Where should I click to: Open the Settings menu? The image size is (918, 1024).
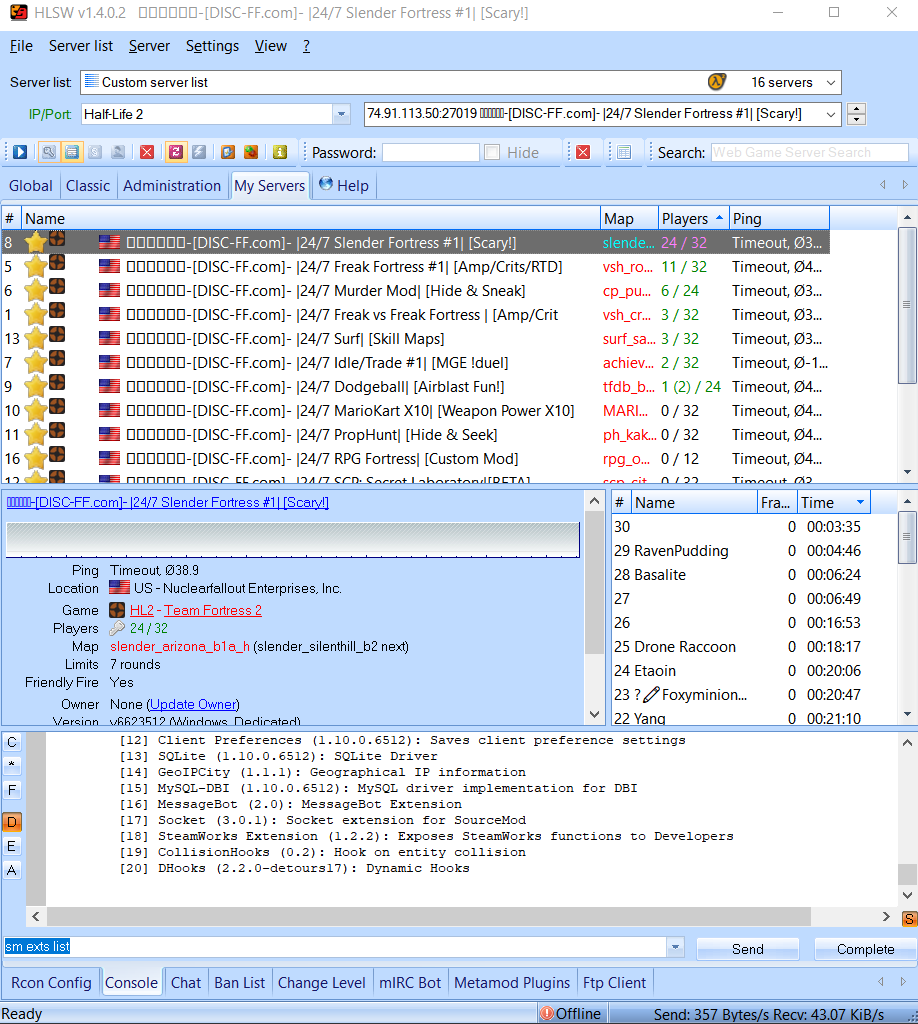(212, 46)
